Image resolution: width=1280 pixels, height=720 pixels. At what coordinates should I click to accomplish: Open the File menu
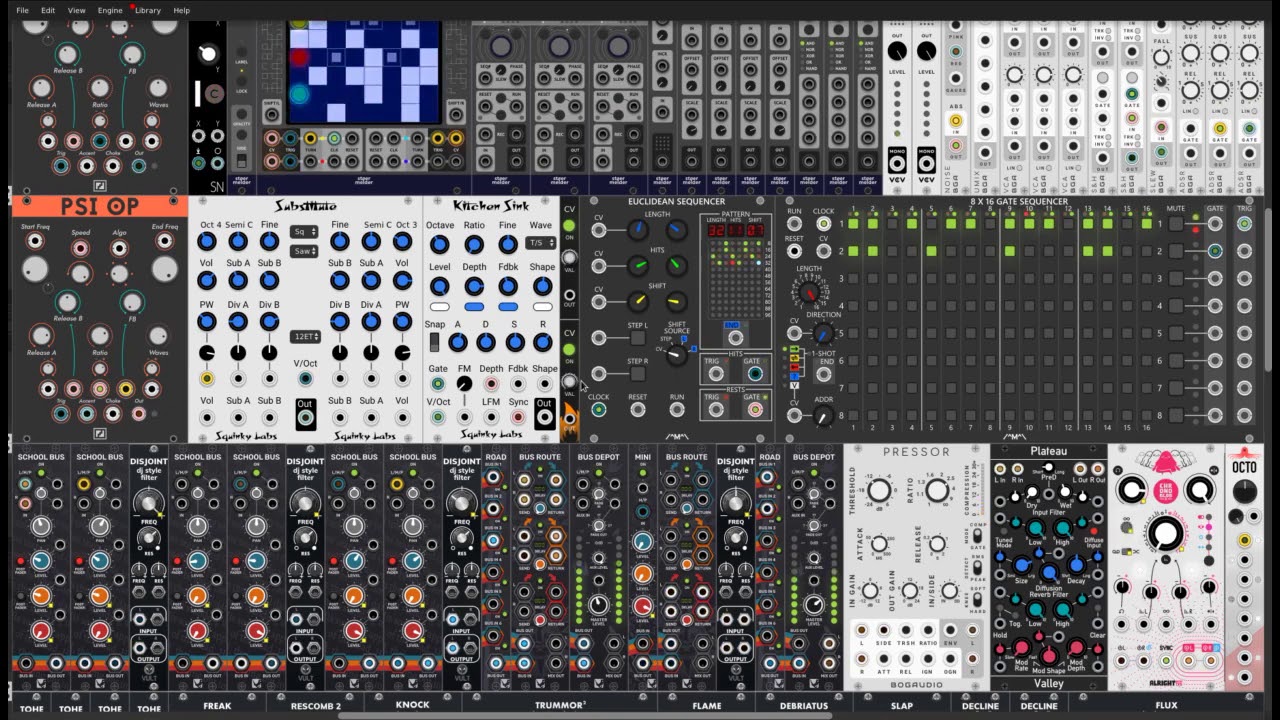(x=22, y=10)
